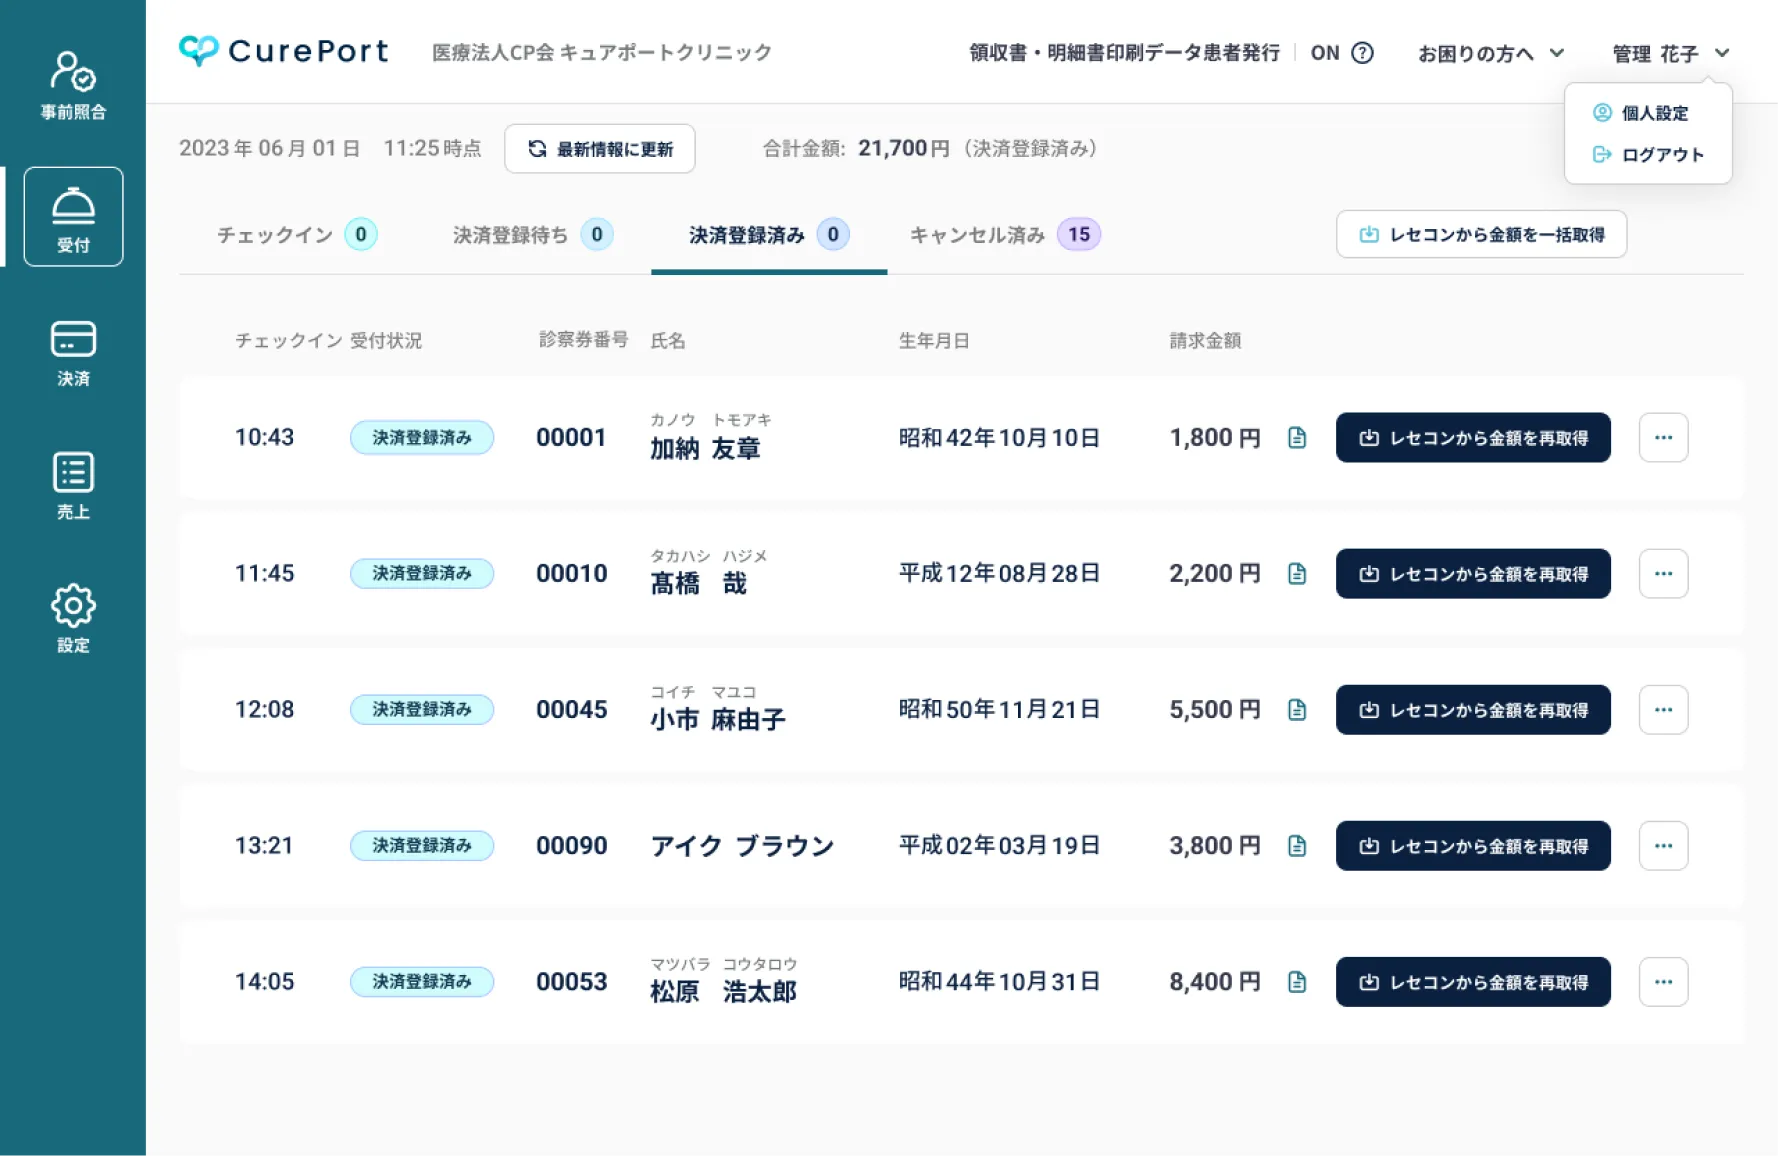The width and height of the screenshot is (1778, 1156).
Task: Open more options menu for 加納 友章 row
Action: (1663, 438)
